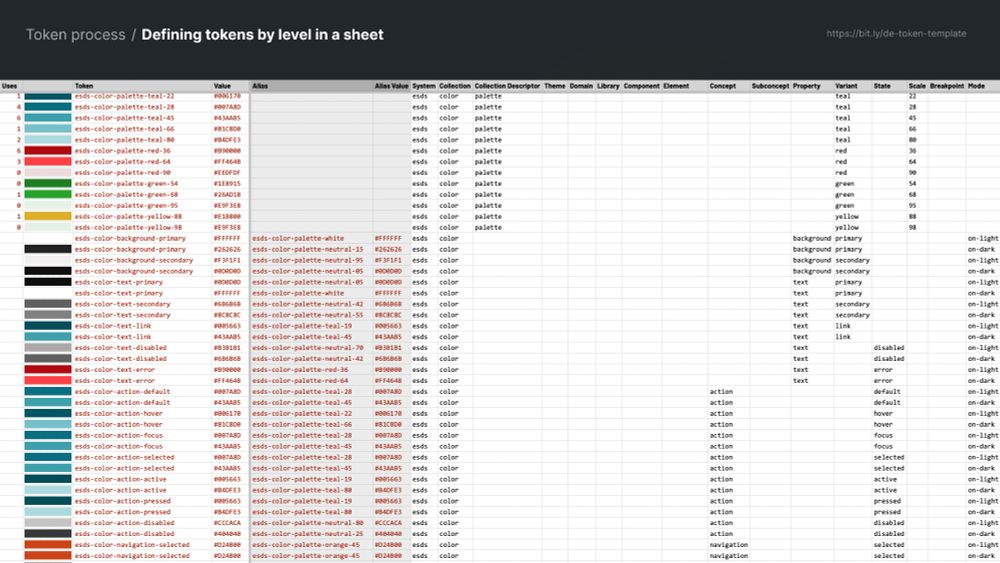The height and width of the screenshot is (563, 1000).
Task: Select the Scale column header
Action: pos(917,85)
